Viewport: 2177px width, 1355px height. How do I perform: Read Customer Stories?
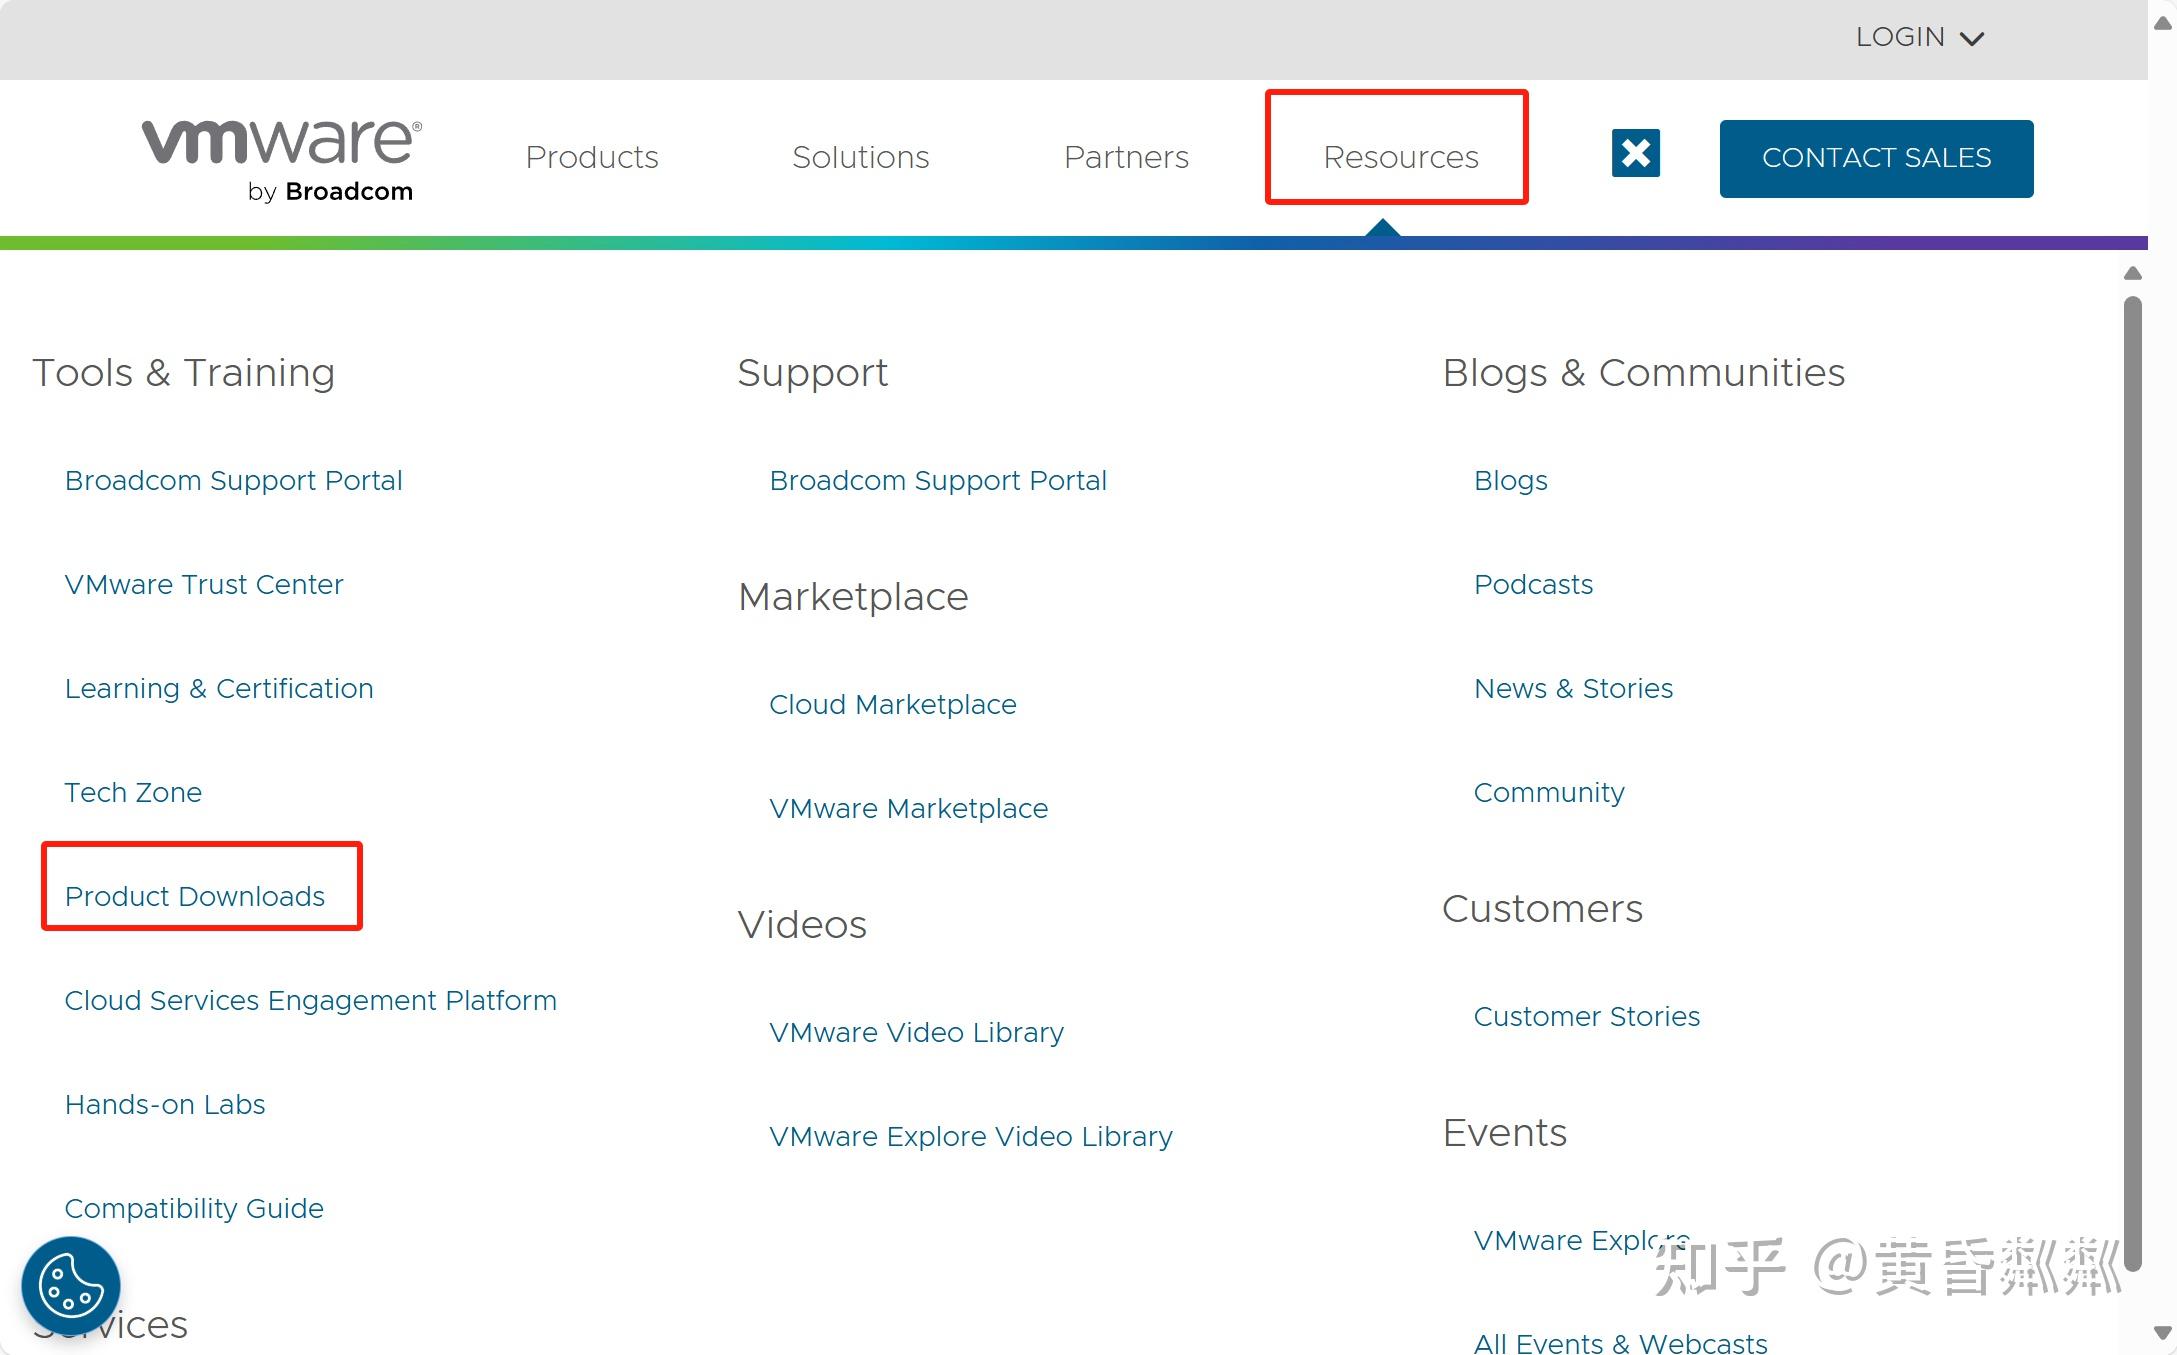click(1586, 1016)
